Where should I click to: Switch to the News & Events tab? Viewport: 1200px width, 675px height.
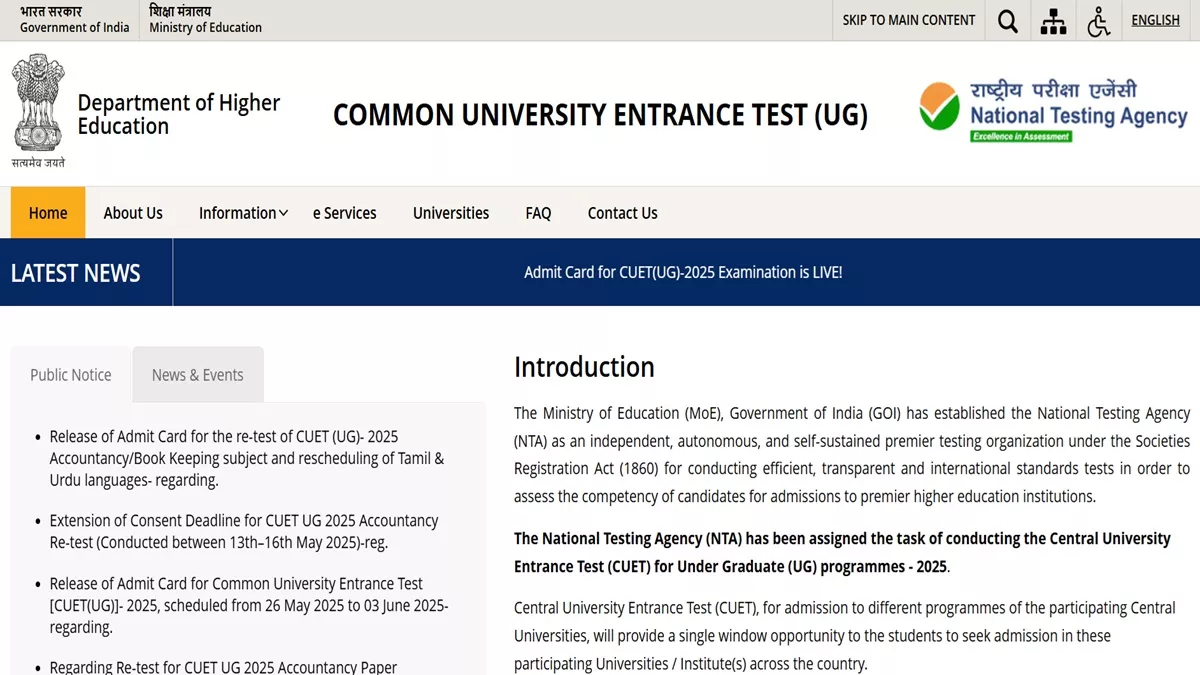198,375
